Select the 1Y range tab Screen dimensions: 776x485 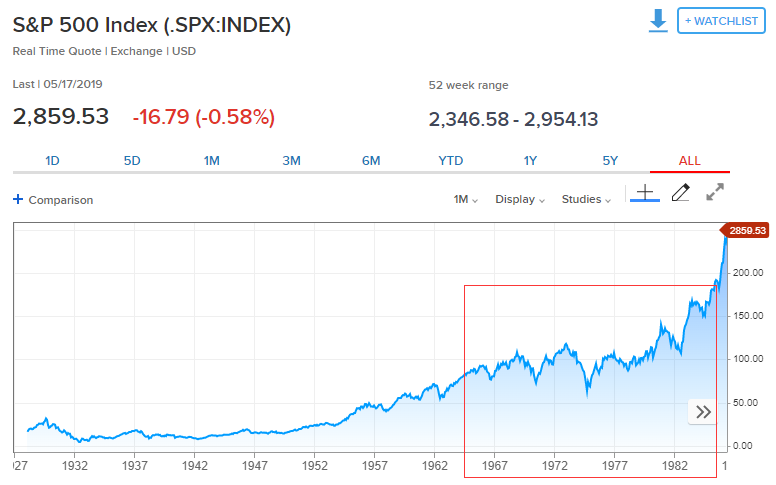(x=530, y=160)
